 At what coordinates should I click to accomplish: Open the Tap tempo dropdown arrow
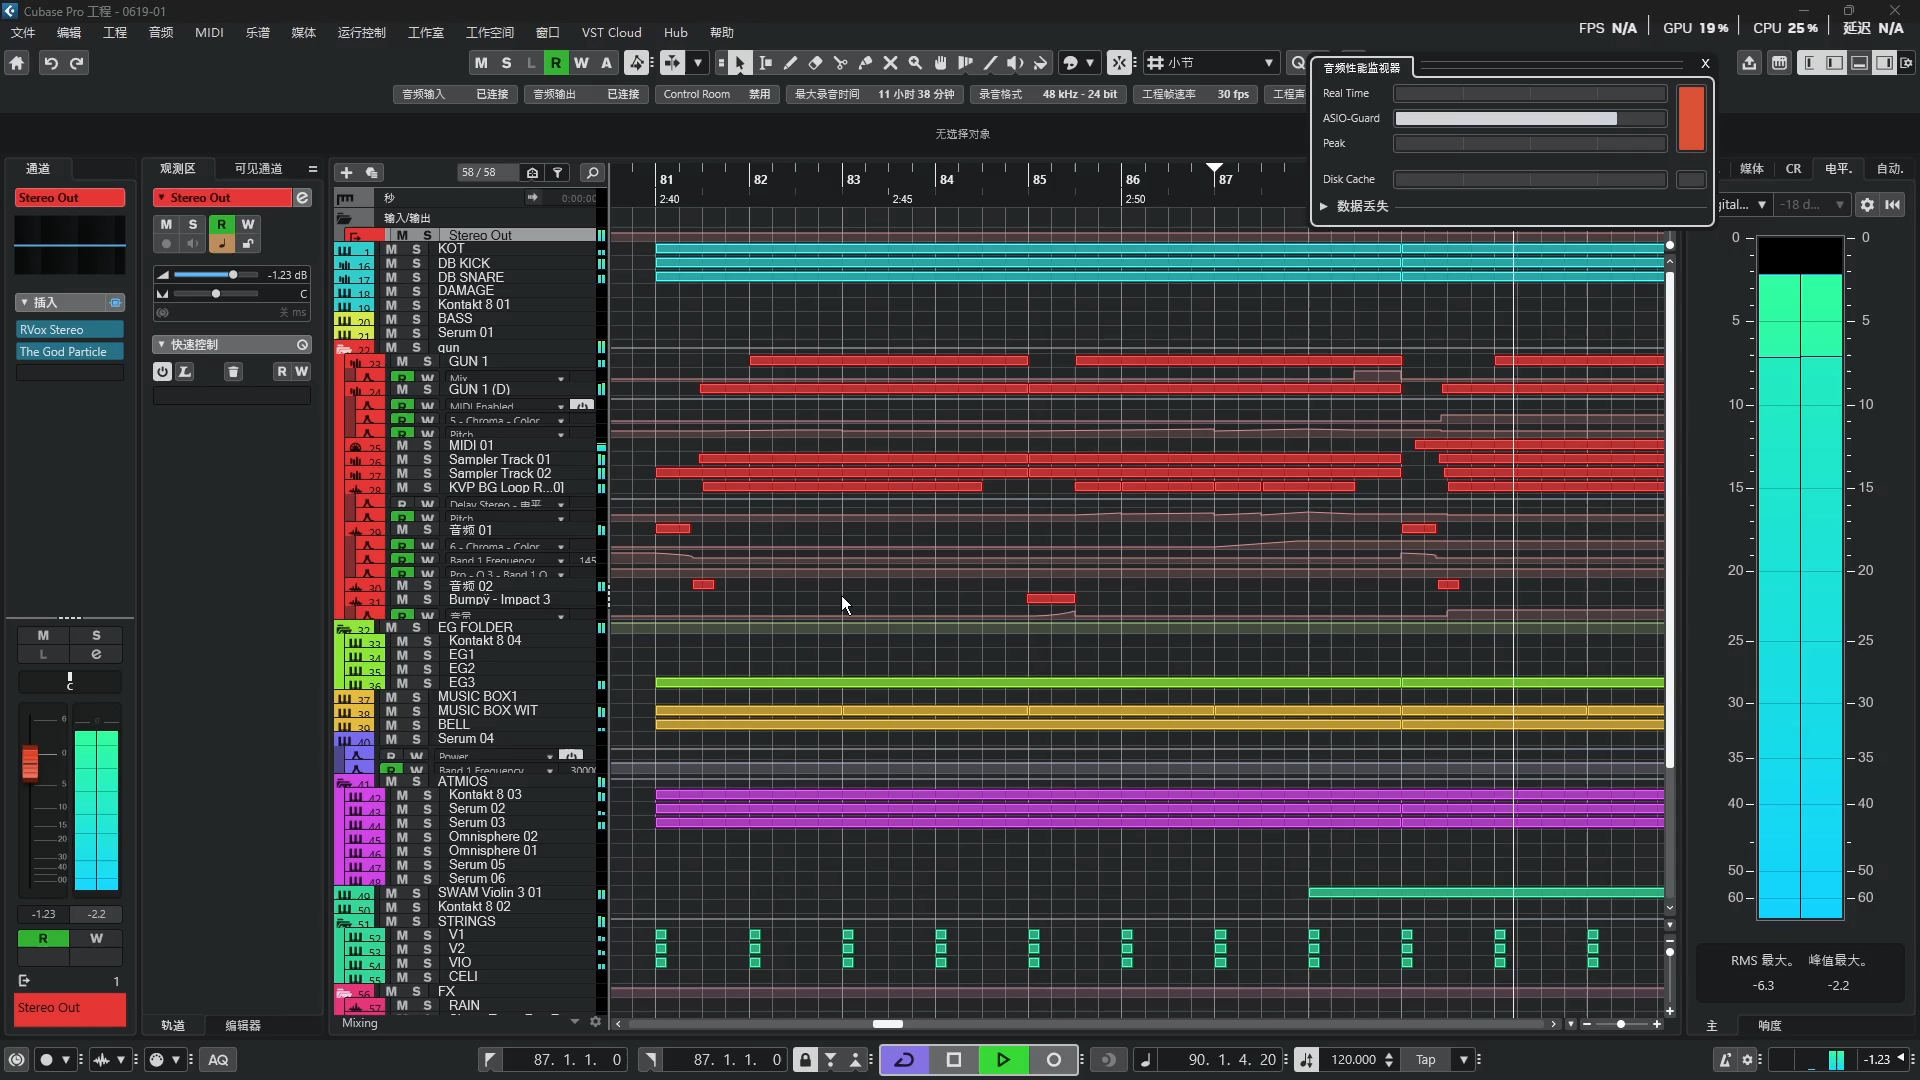pyautogui.click(x=1464, y=1060)
